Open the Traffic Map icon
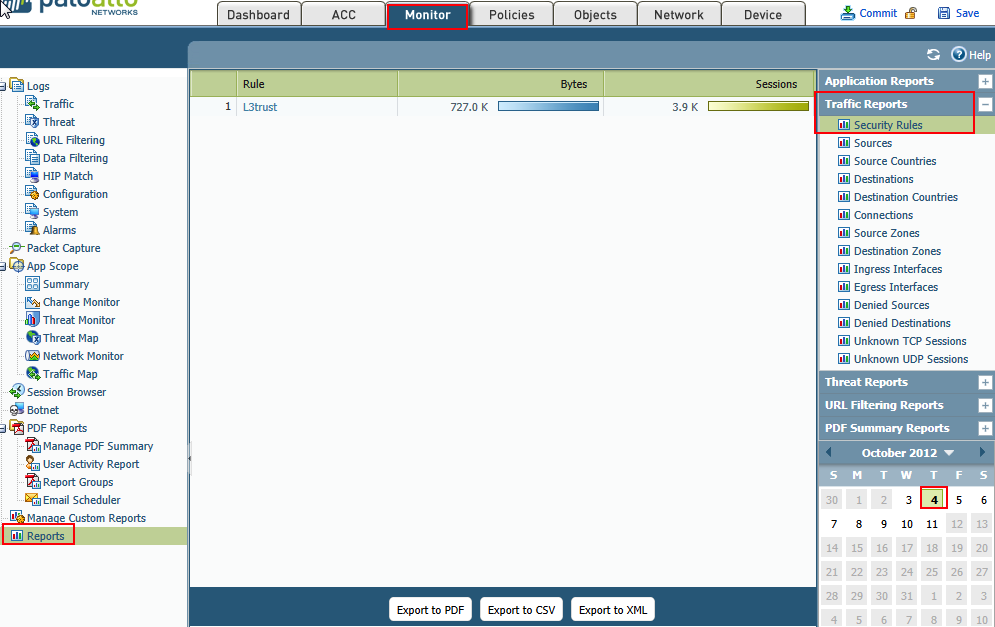 click(33, 373)
